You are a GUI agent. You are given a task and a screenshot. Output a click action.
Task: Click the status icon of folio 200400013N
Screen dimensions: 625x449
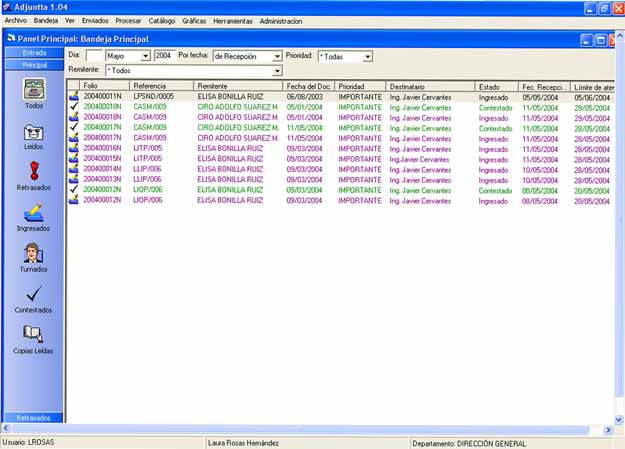coord(74,179)
